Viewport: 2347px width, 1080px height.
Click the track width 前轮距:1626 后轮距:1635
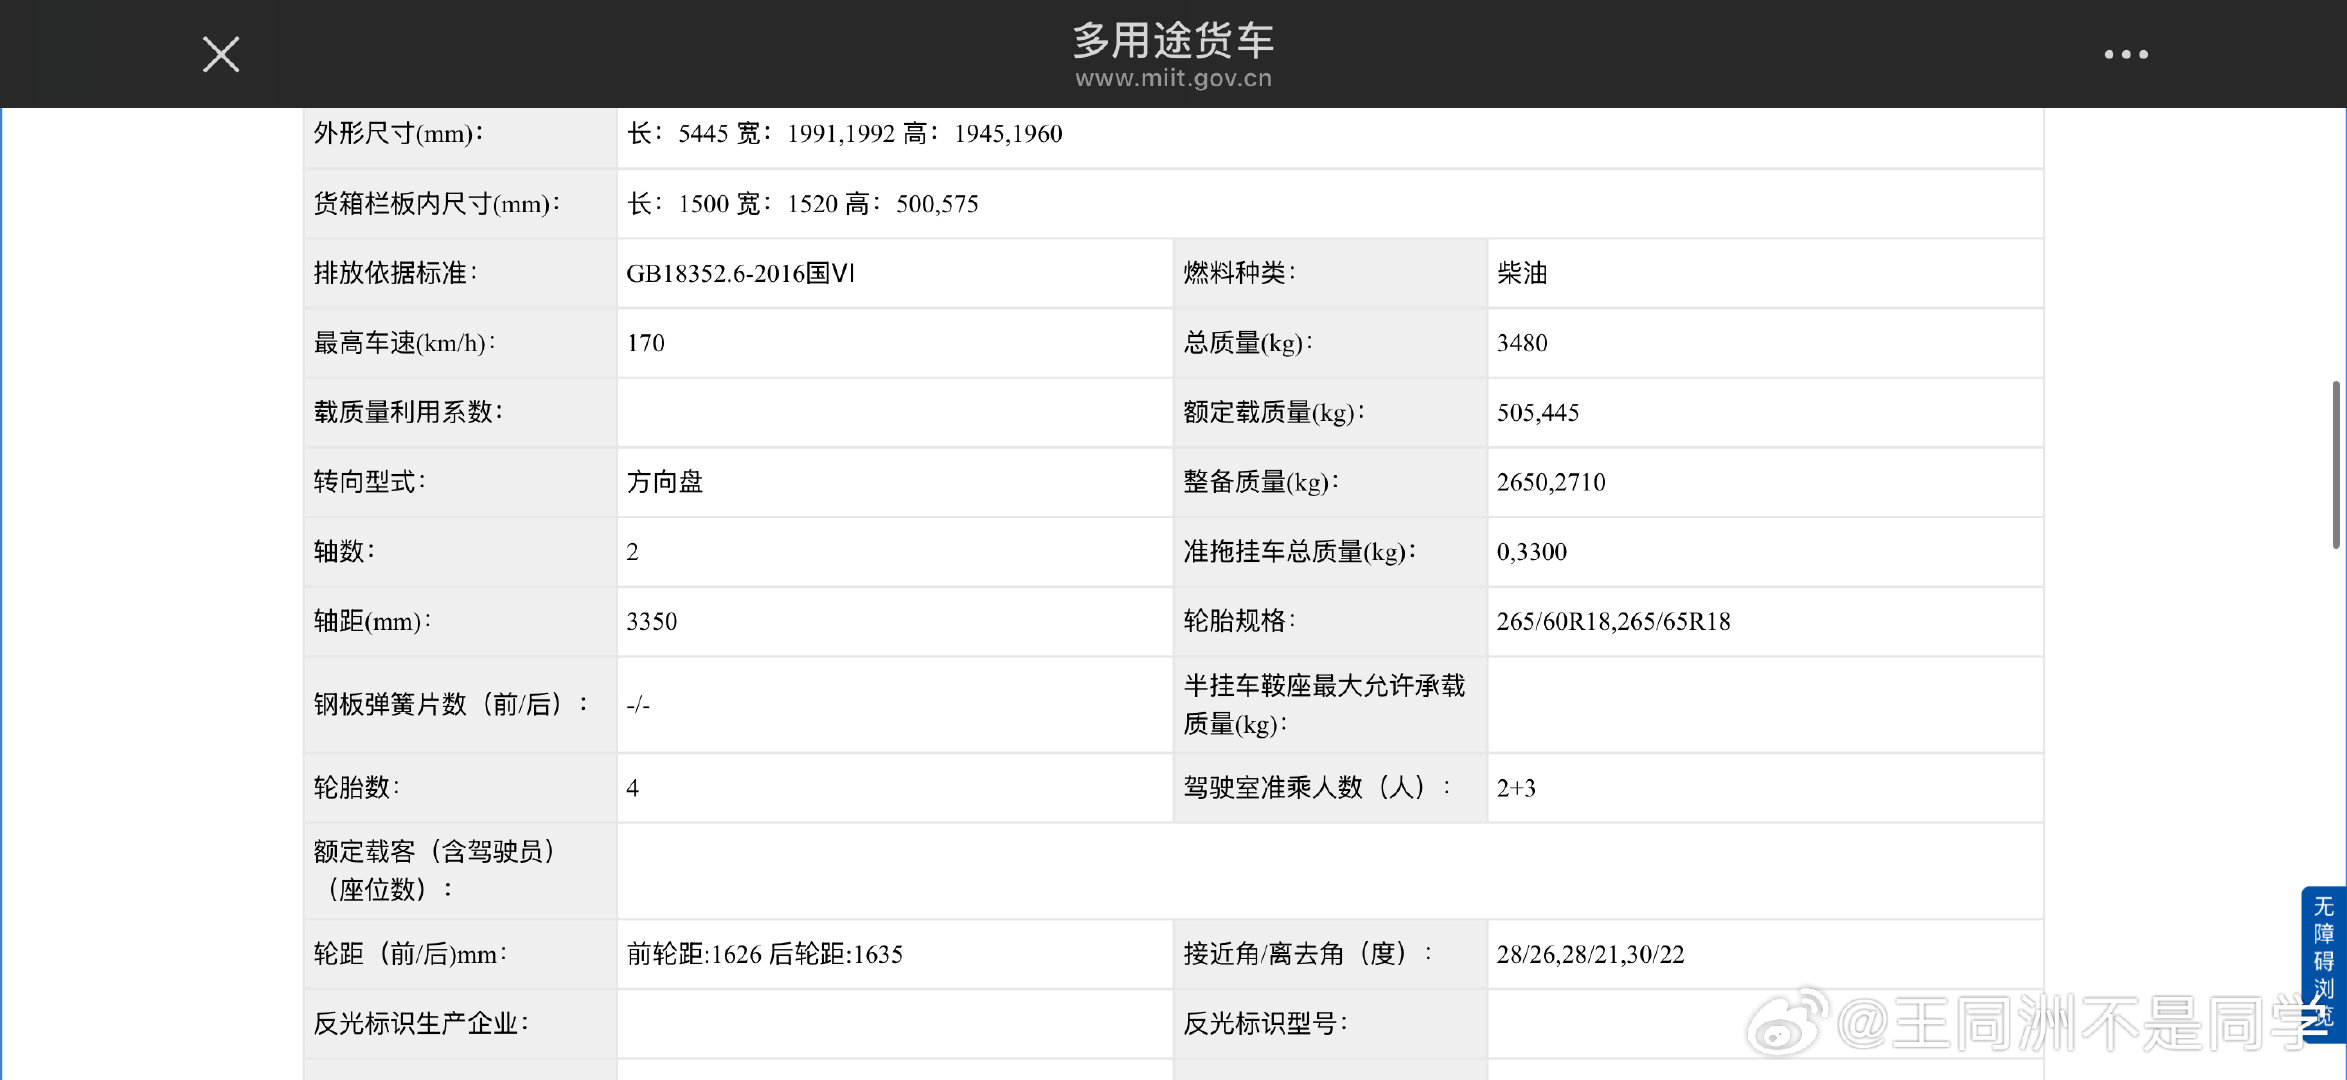(764, 954)
